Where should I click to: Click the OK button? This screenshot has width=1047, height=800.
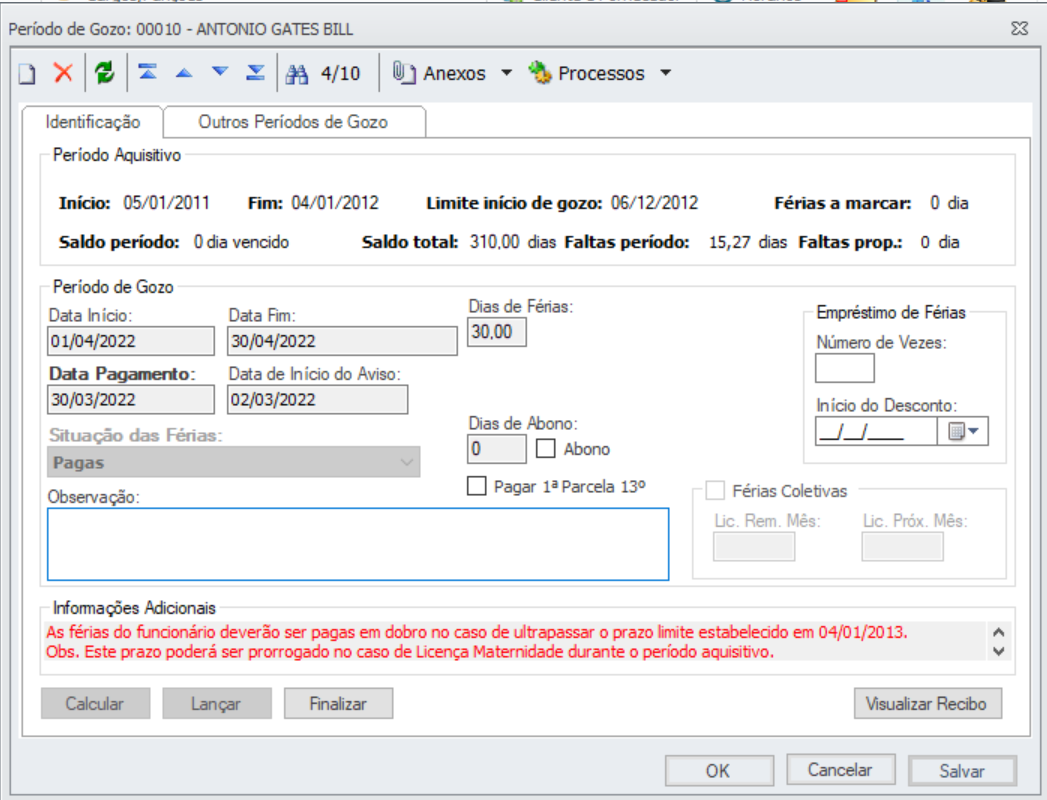(x=719, y=771)
